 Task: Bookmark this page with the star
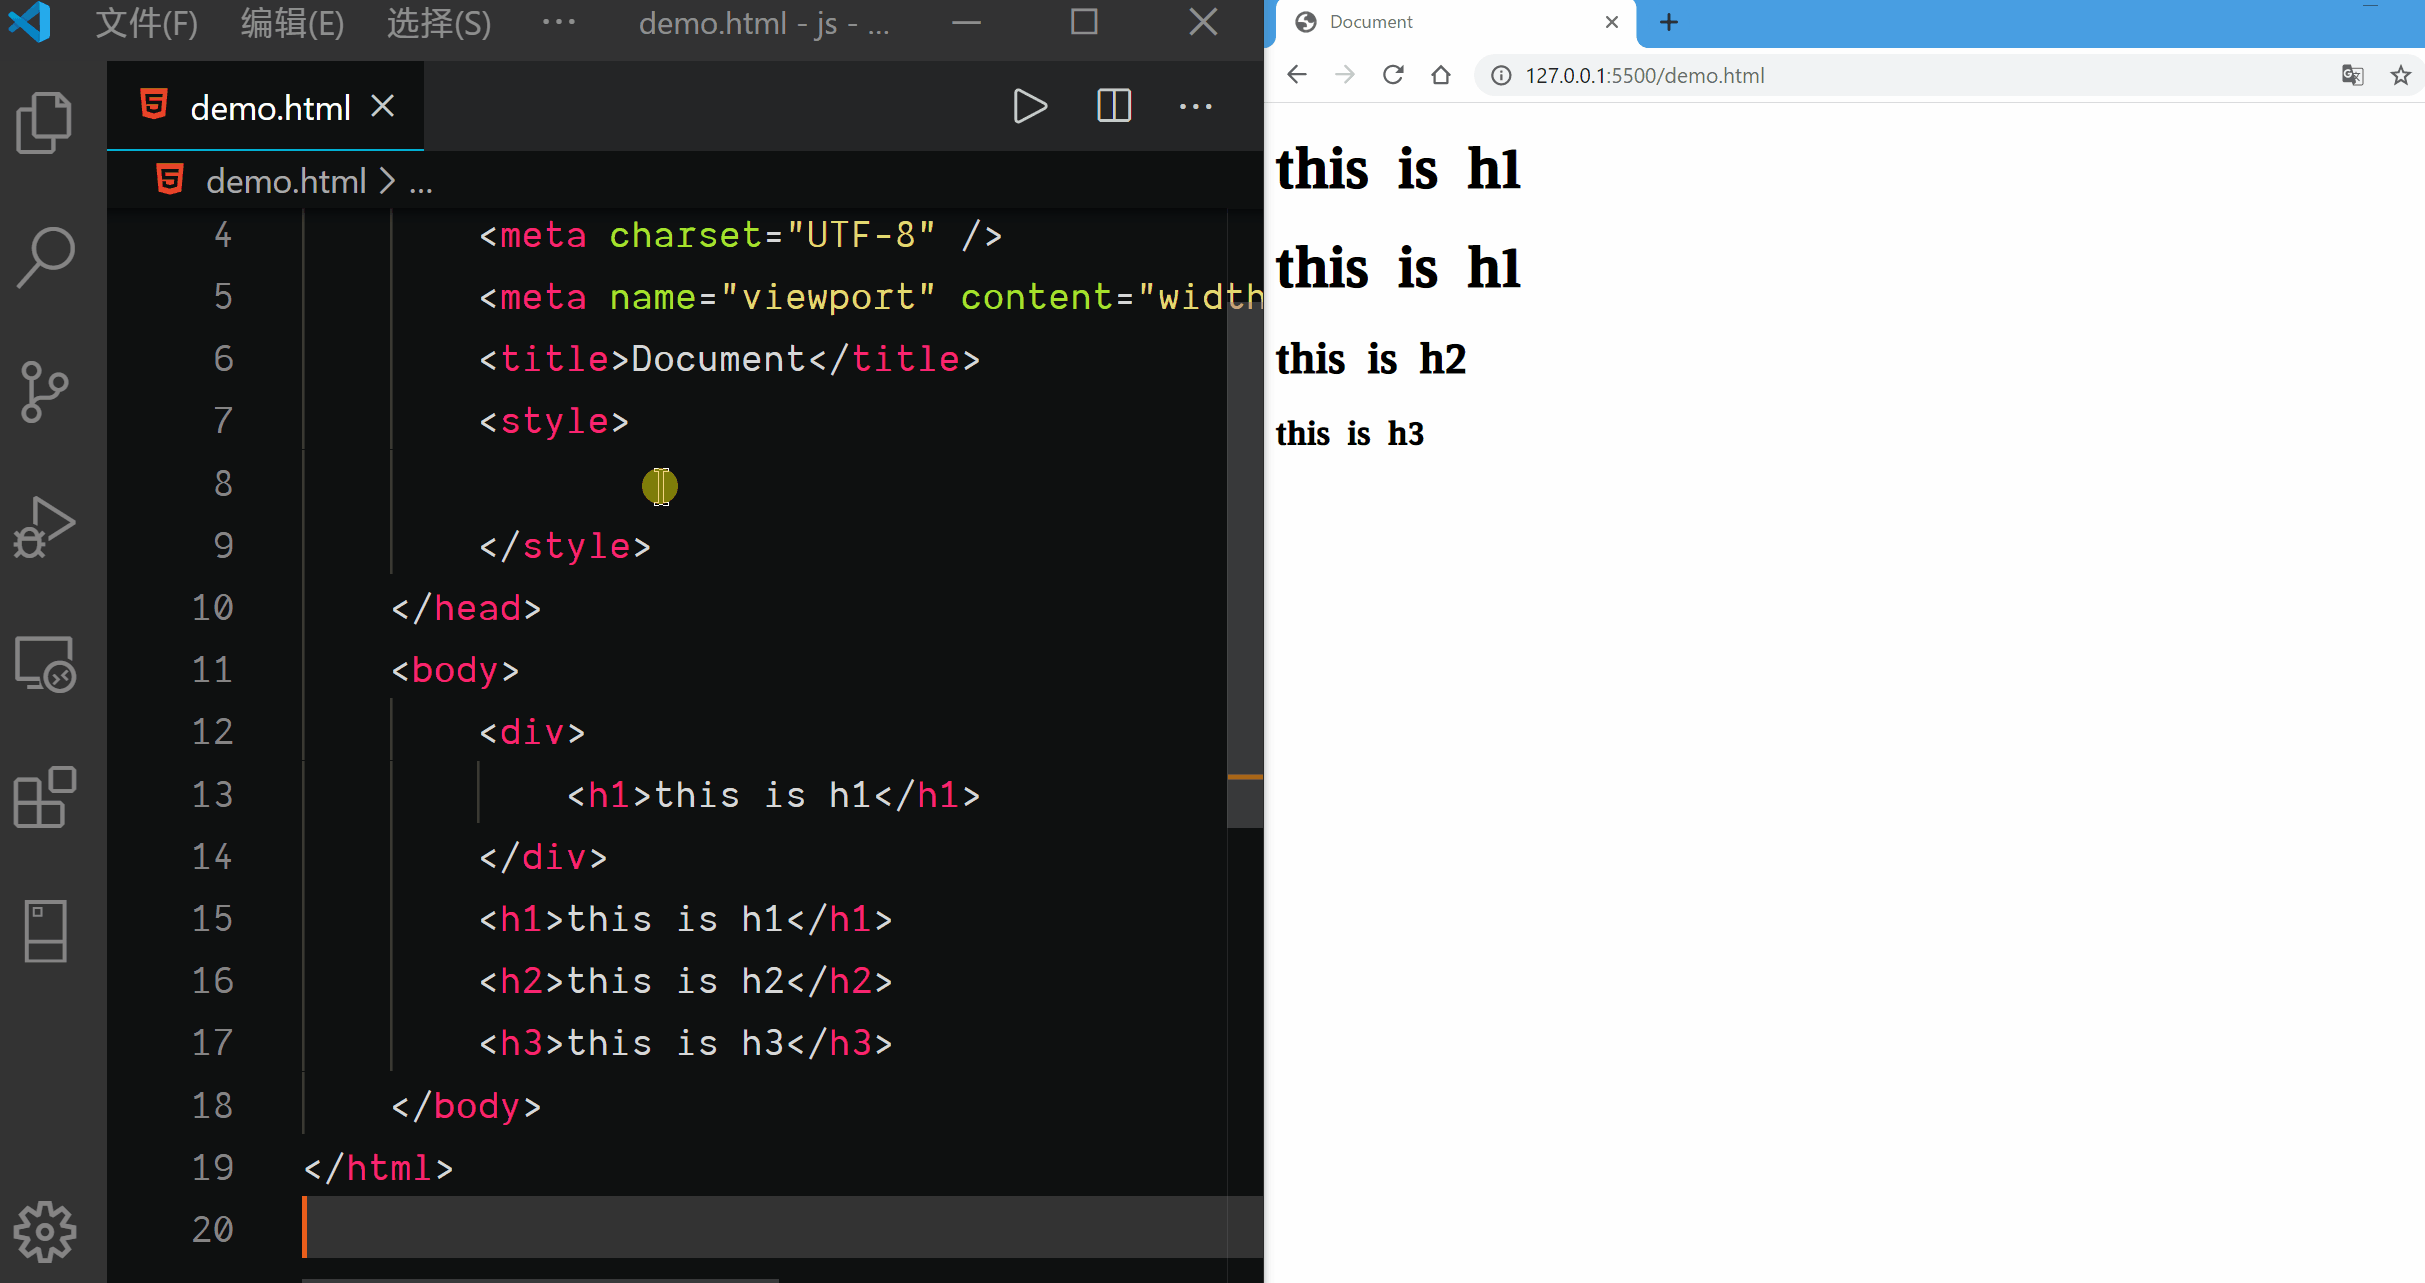pyautogui.click(x=2400, y=75)
